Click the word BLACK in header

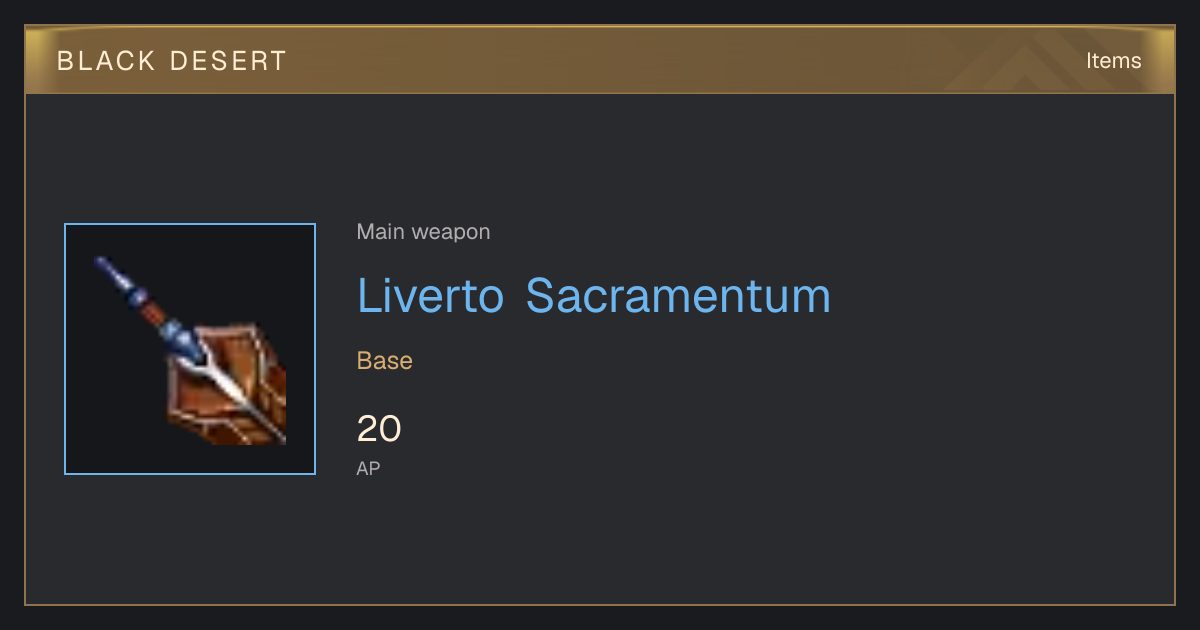click(x=105, y=61)
